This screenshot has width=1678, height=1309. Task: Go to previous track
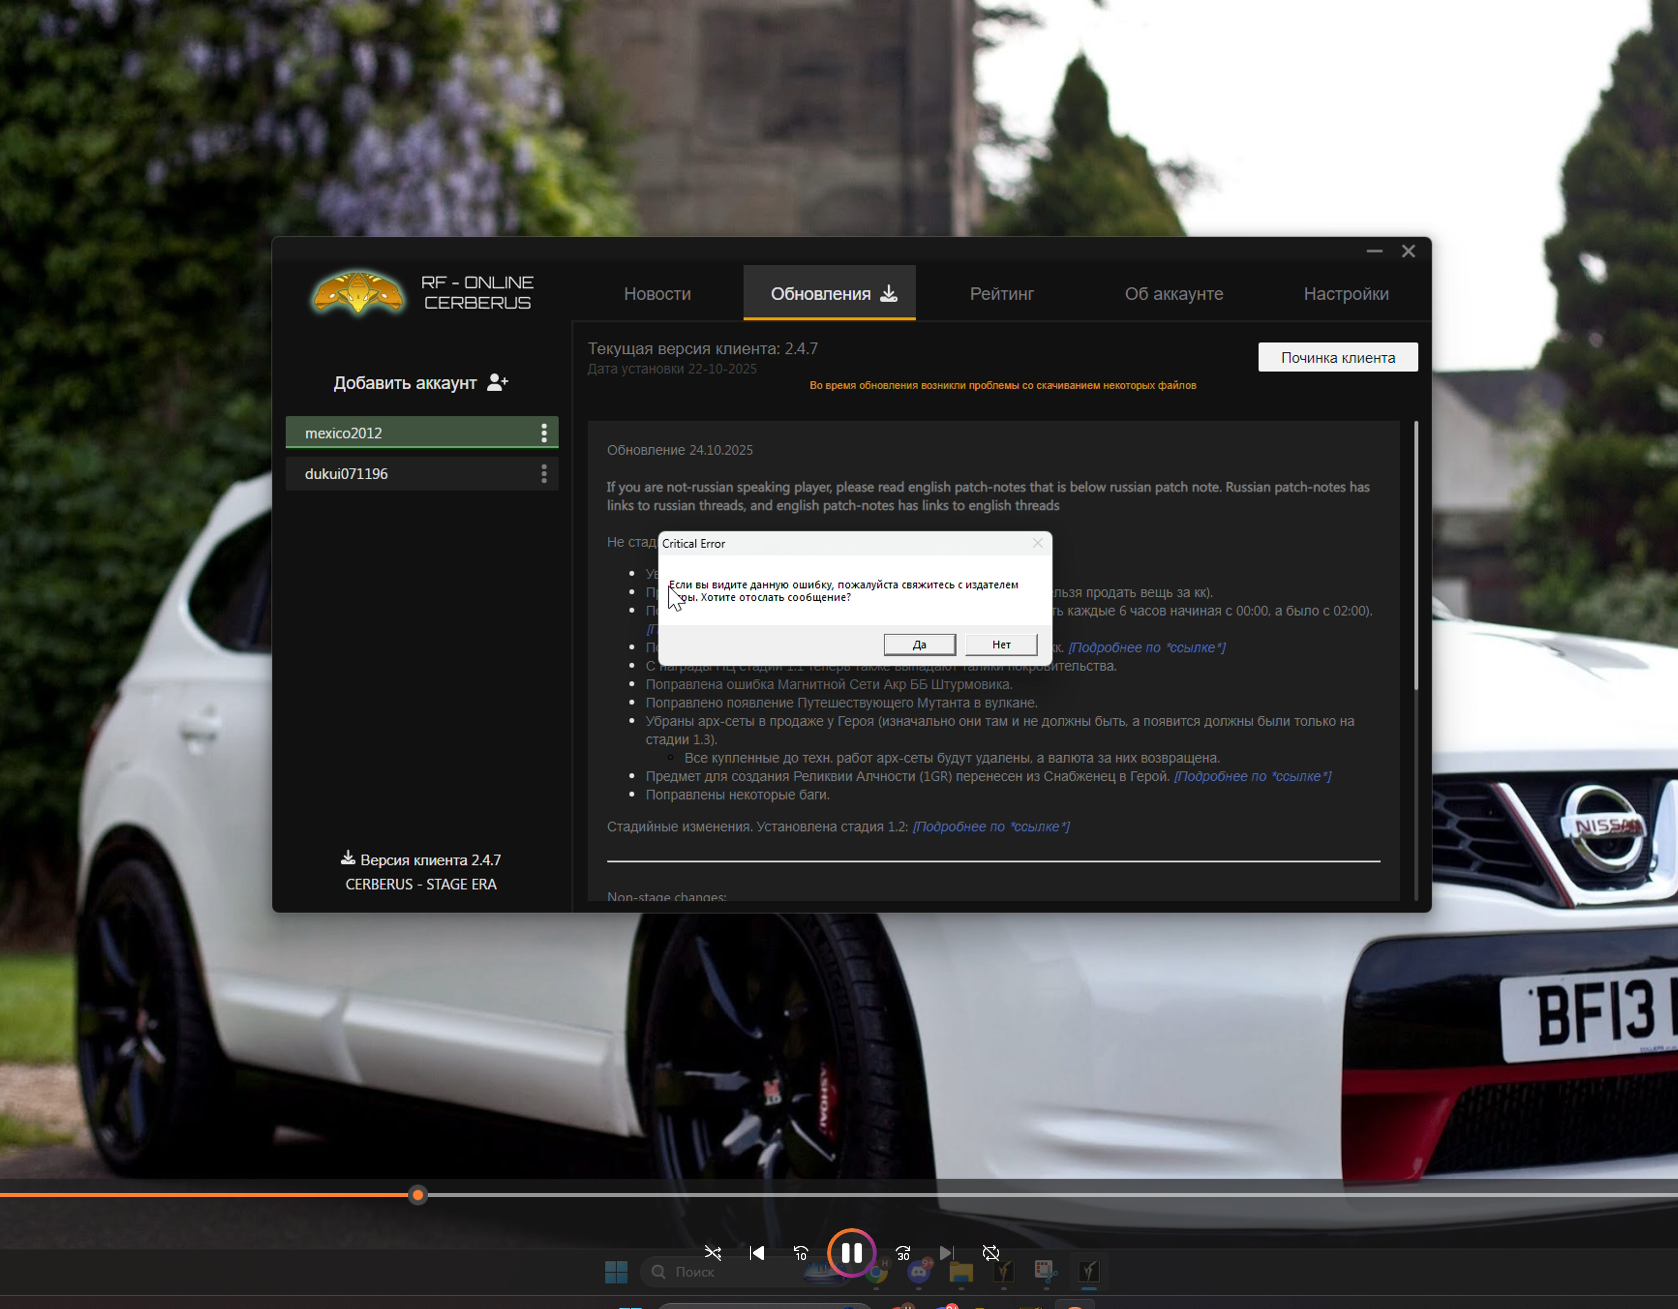pyautogui.click(x=757, y=1253)
